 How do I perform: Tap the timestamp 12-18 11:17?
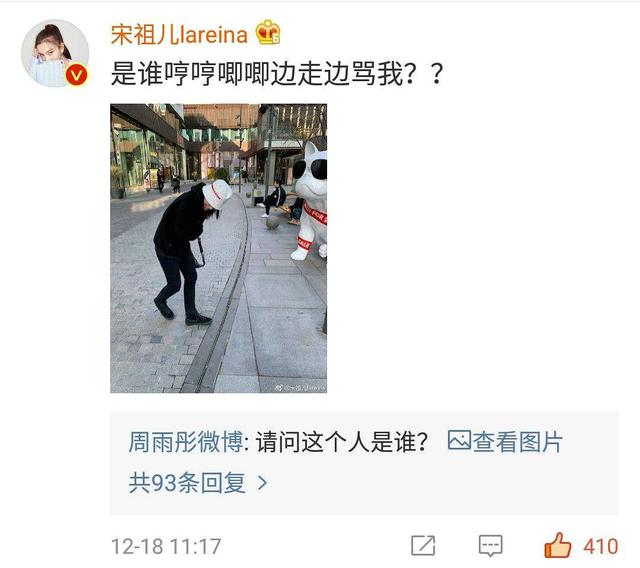[x=166, y=546]
